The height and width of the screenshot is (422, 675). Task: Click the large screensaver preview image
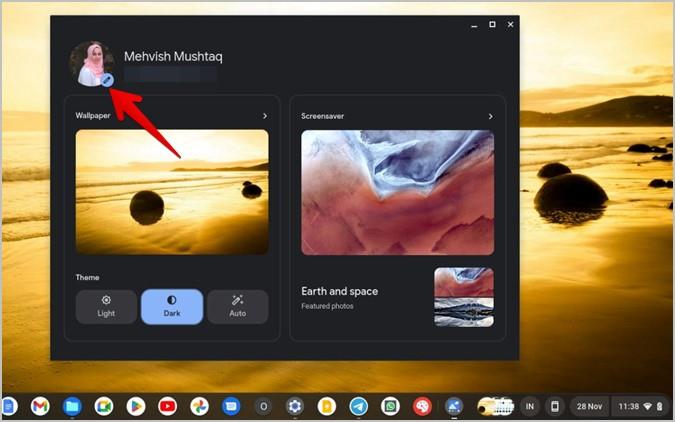point(397,192)
